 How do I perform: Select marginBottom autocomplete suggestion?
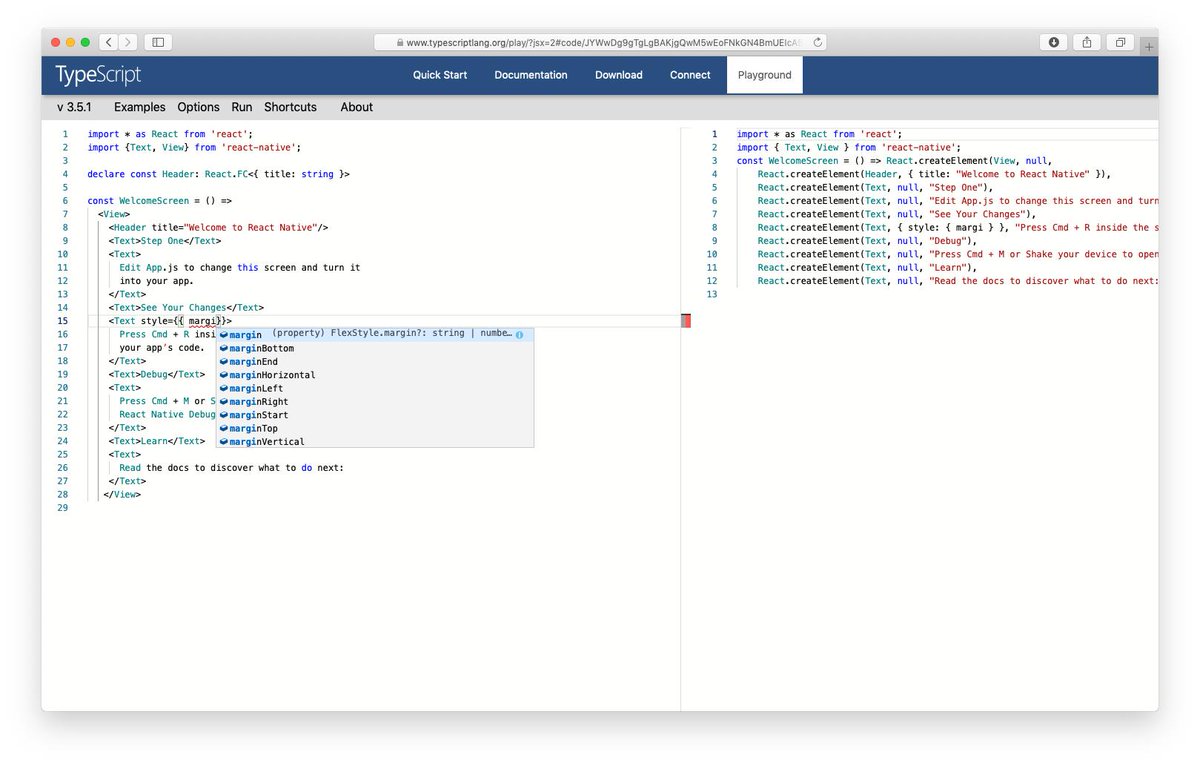coord(375,348)
